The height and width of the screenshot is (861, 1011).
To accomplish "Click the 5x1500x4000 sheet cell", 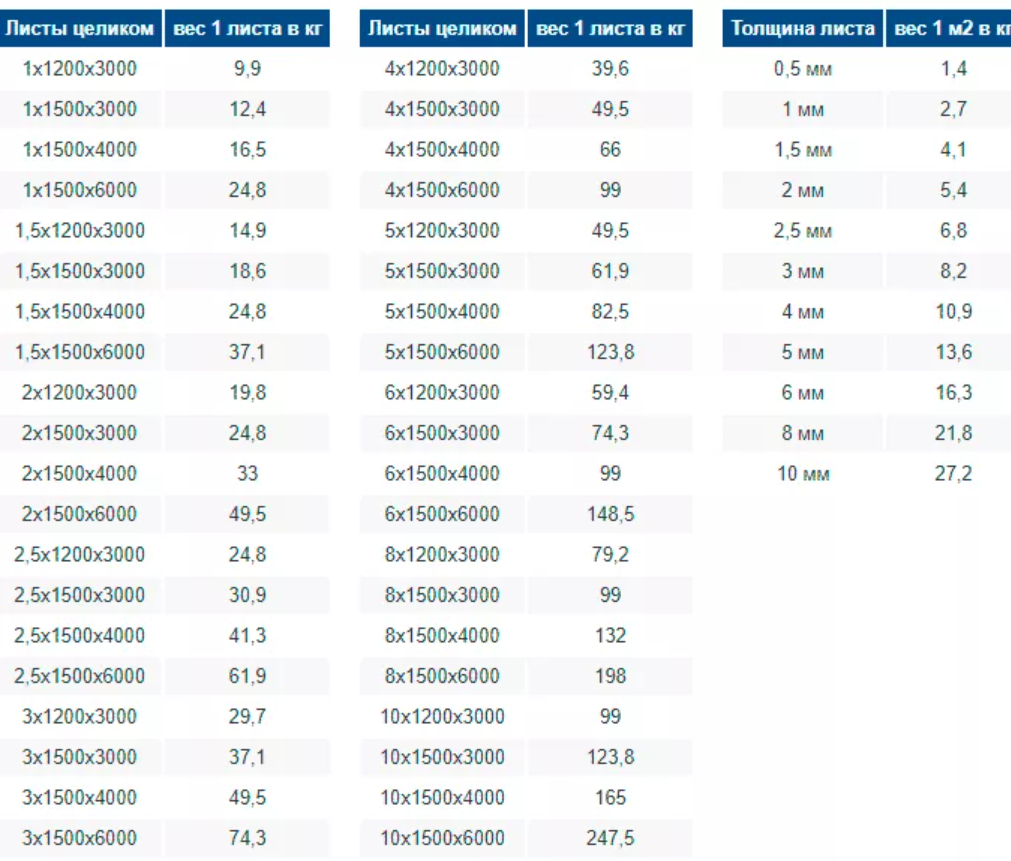I will tap(442, 312).
